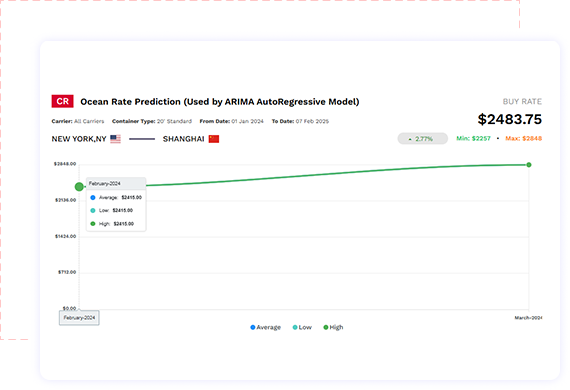
Task: Toggle the High legend series
Action: 333,327
